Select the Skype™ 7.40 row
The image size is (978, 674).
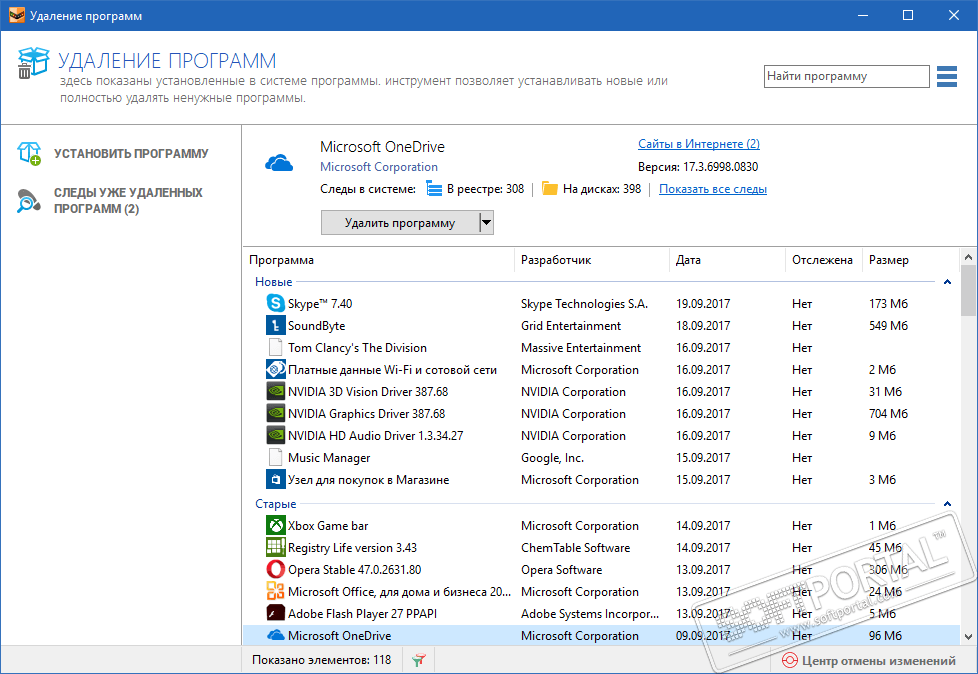pyautogui.click(x=601, y=304)
